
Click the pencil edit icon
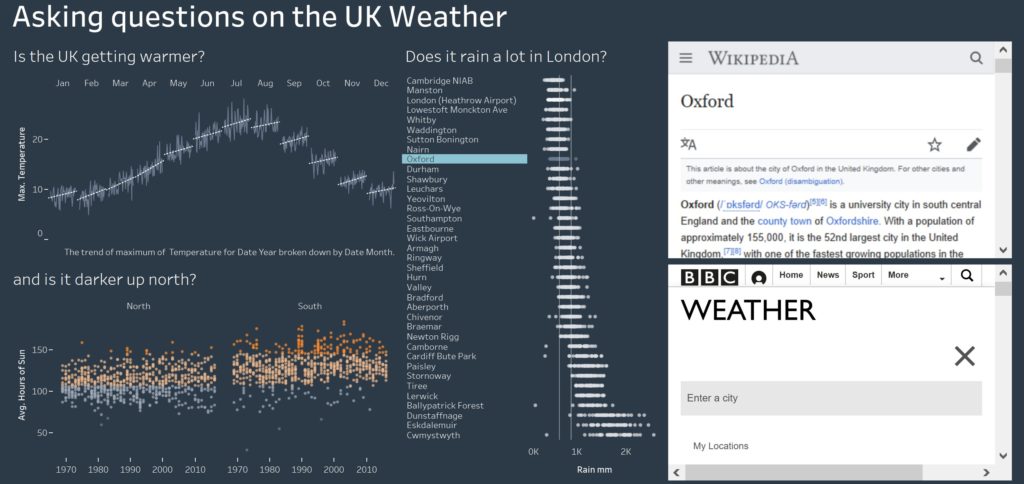tap(973, 144)
